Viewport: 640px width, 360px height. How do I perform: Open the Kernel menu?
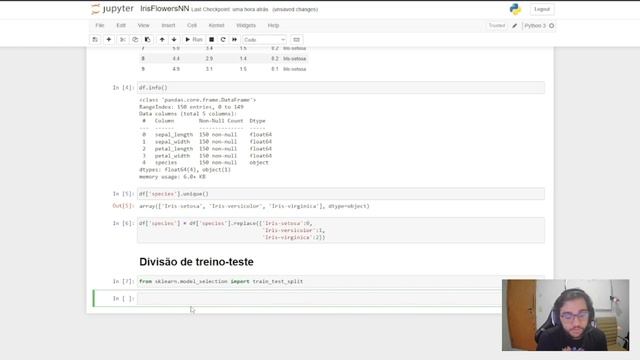point(216,25)
